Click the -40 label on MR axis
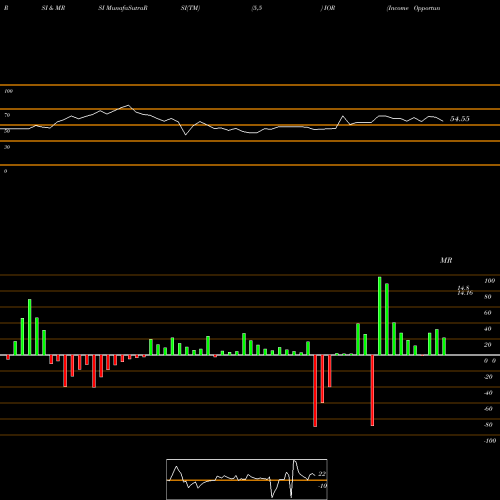 tap(488, 393)
